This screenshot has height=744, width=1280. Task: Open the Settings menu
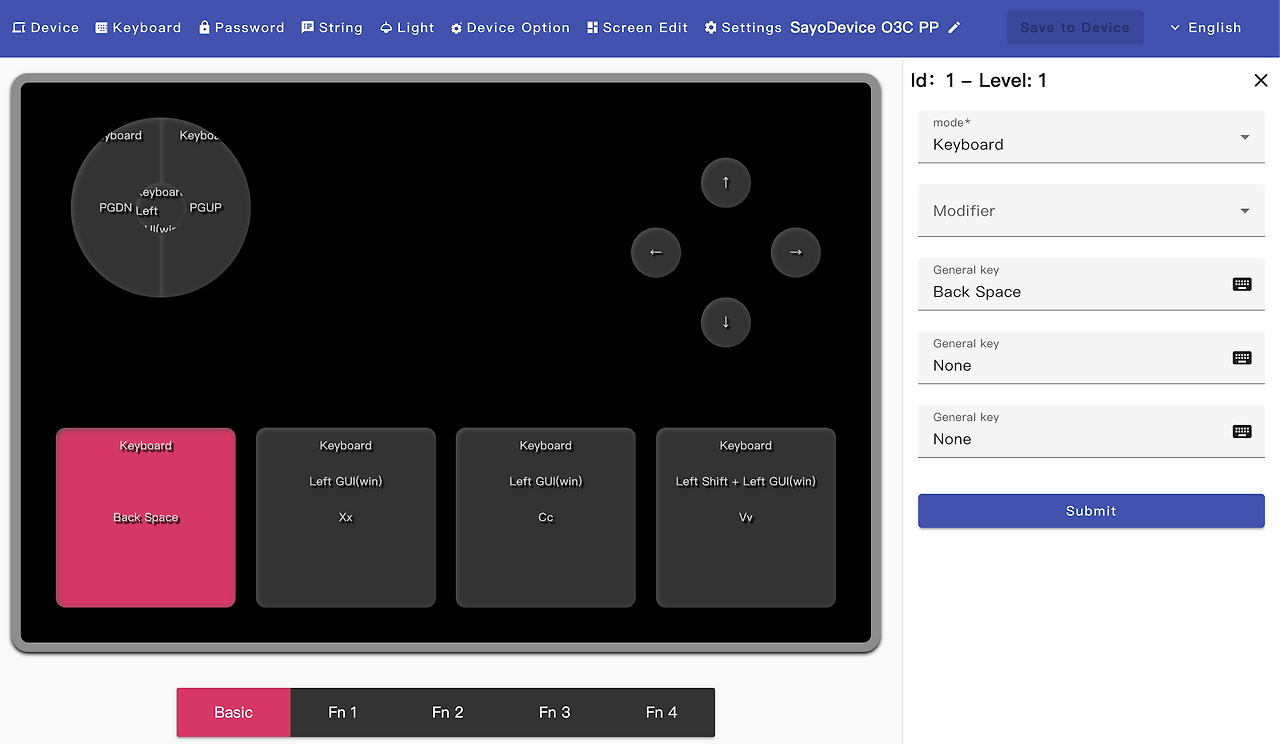coord(743,28)
